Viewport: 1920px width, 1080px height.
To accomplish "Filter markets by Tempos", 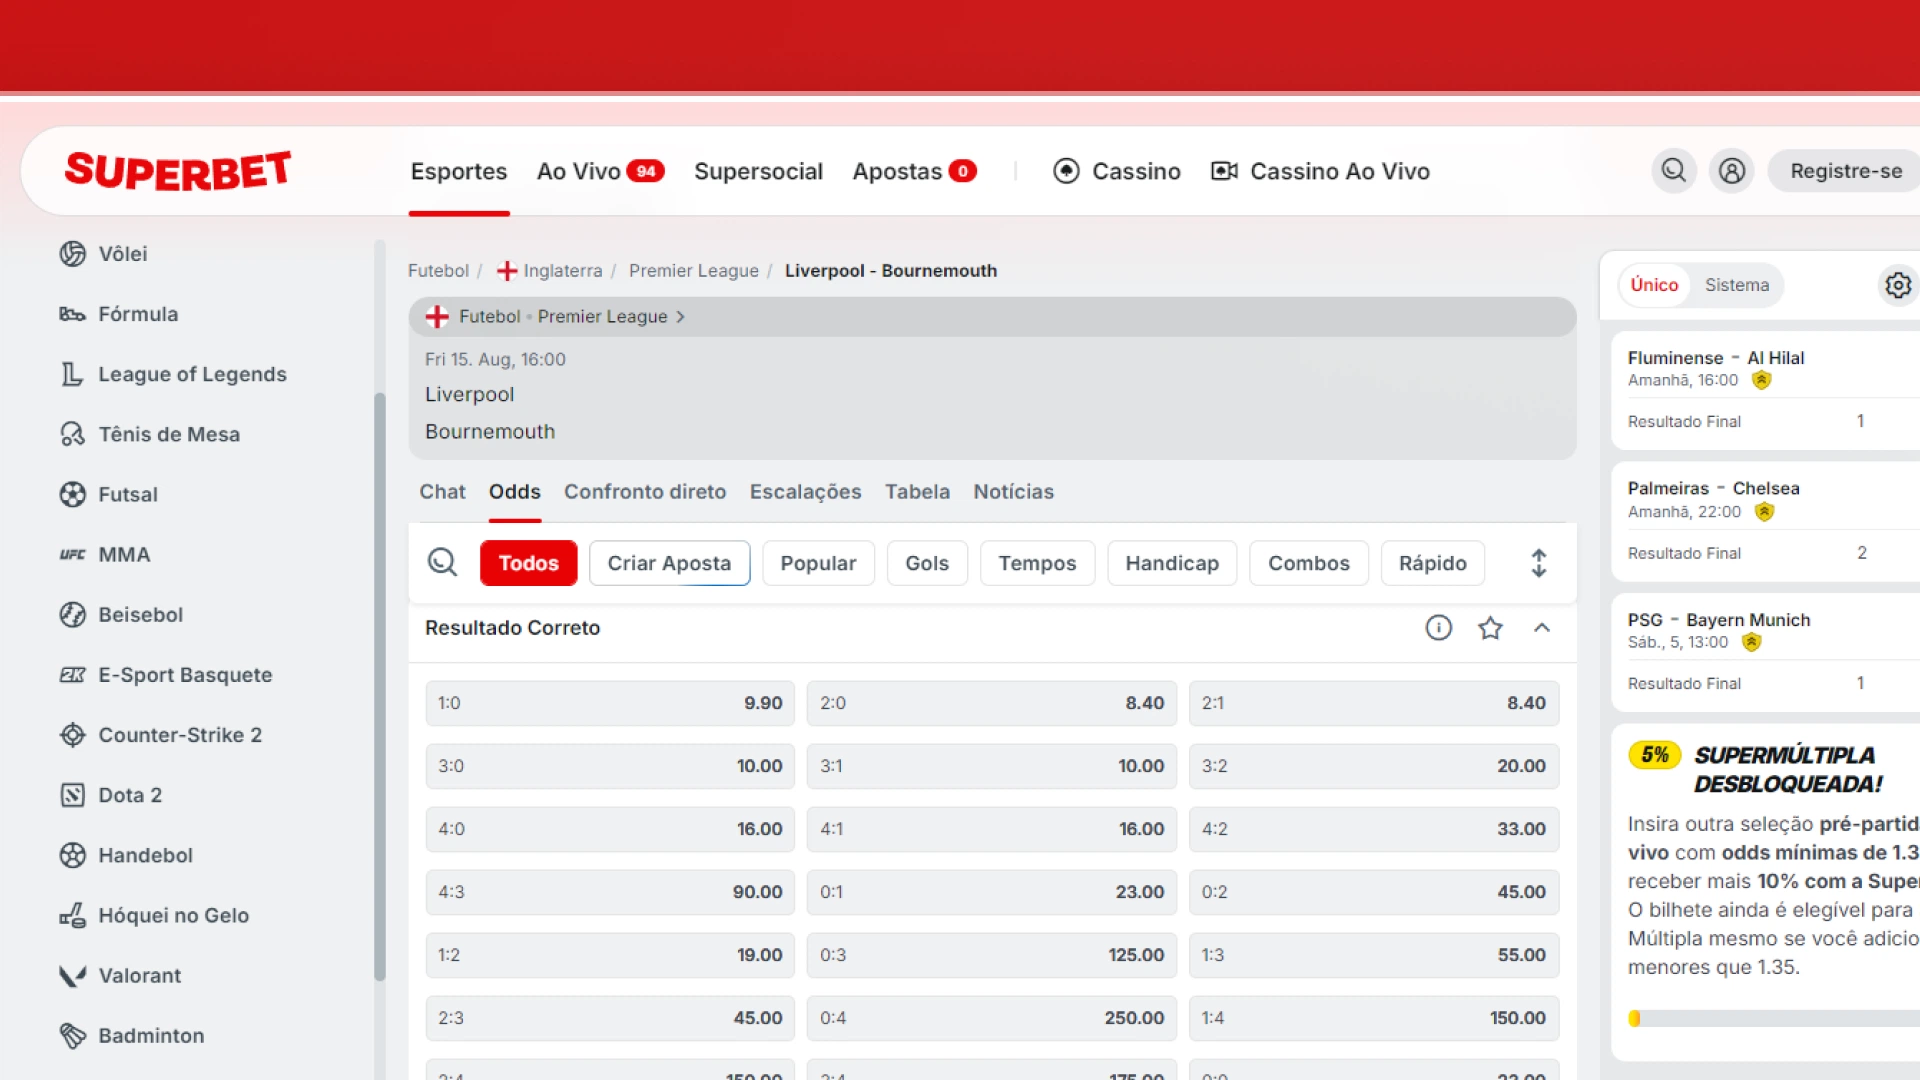I will click(x=1037, y=563).
